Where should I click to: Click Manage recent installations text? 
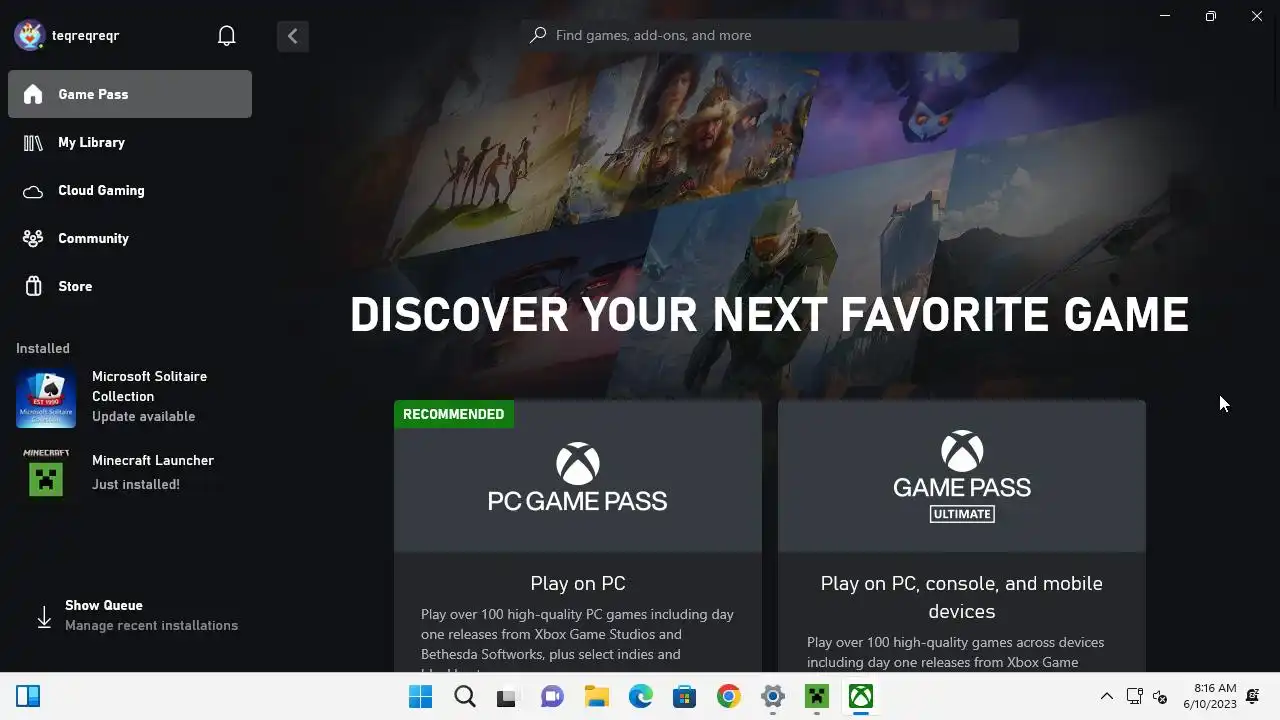pos(152,625)
